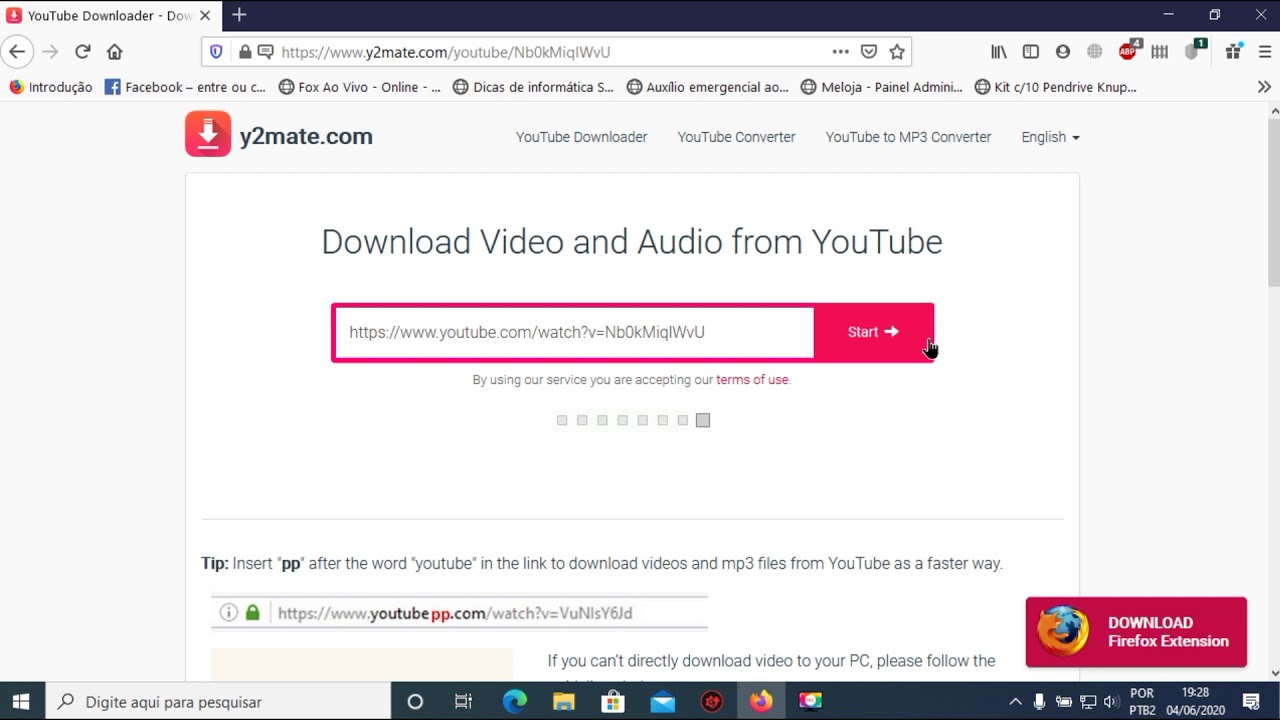Open the Fox Ao Vivo bookmark
The height and width of the screenshot is (720, 1280).
(360, 87)
